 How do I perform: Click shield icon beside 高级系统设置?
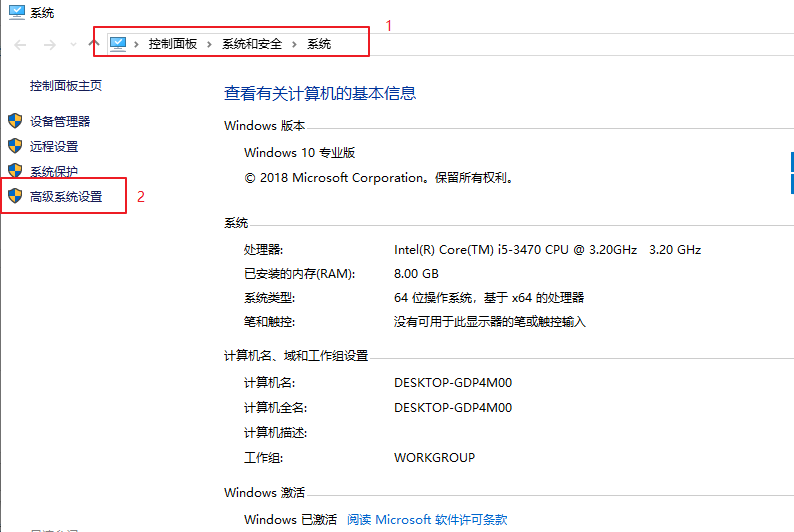[15, 195]
